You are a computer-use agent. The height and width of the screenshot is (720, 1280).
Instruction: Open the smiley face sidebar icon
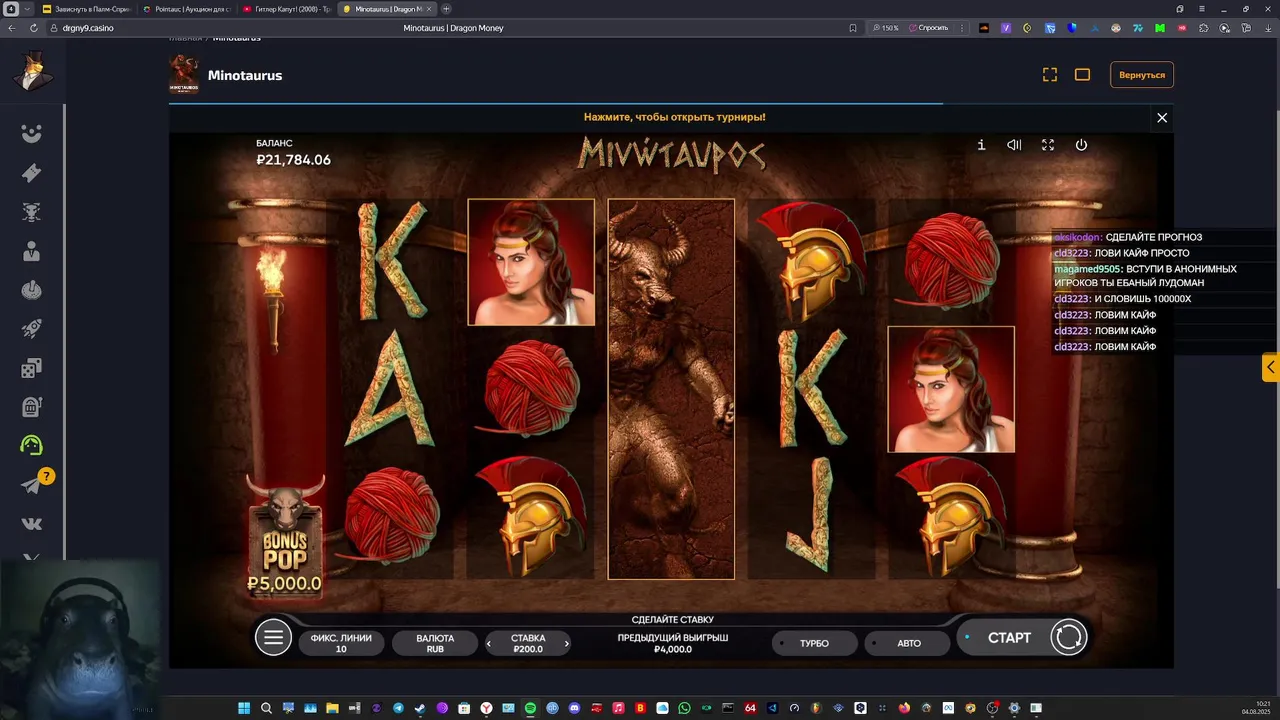click(32, 133)
